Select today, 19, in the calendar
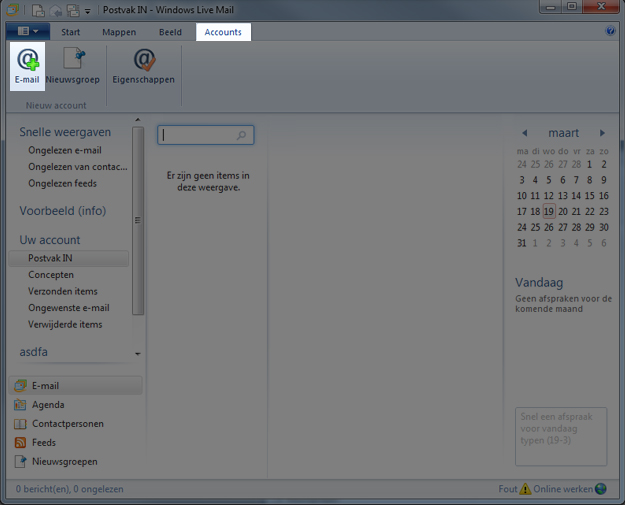This screenshot has width=627, height=505. pyautogui.click(x=549, y=211)
